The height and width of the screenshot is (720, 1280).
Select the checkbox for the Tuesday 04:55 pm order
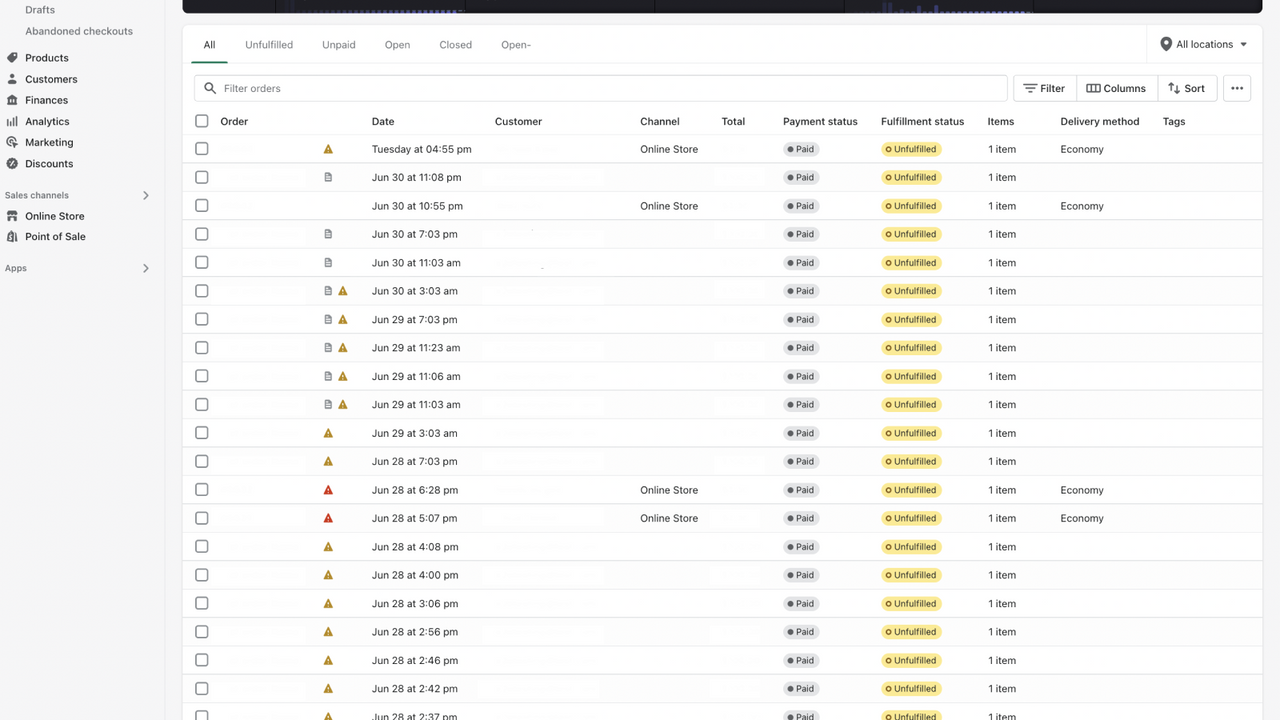[x=201, y=148]
